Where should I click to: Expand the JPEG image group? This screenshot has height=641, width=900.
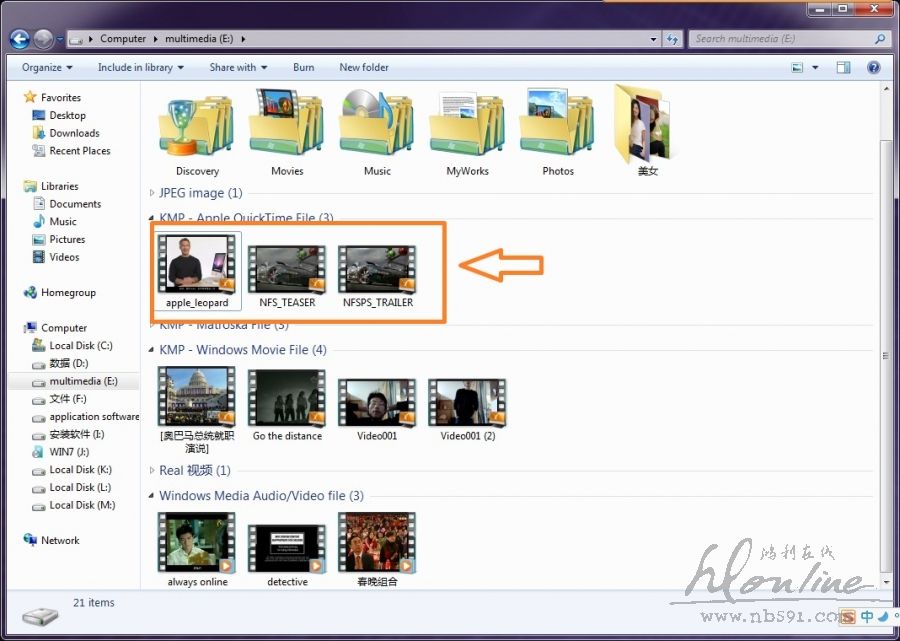pos(153,193)
